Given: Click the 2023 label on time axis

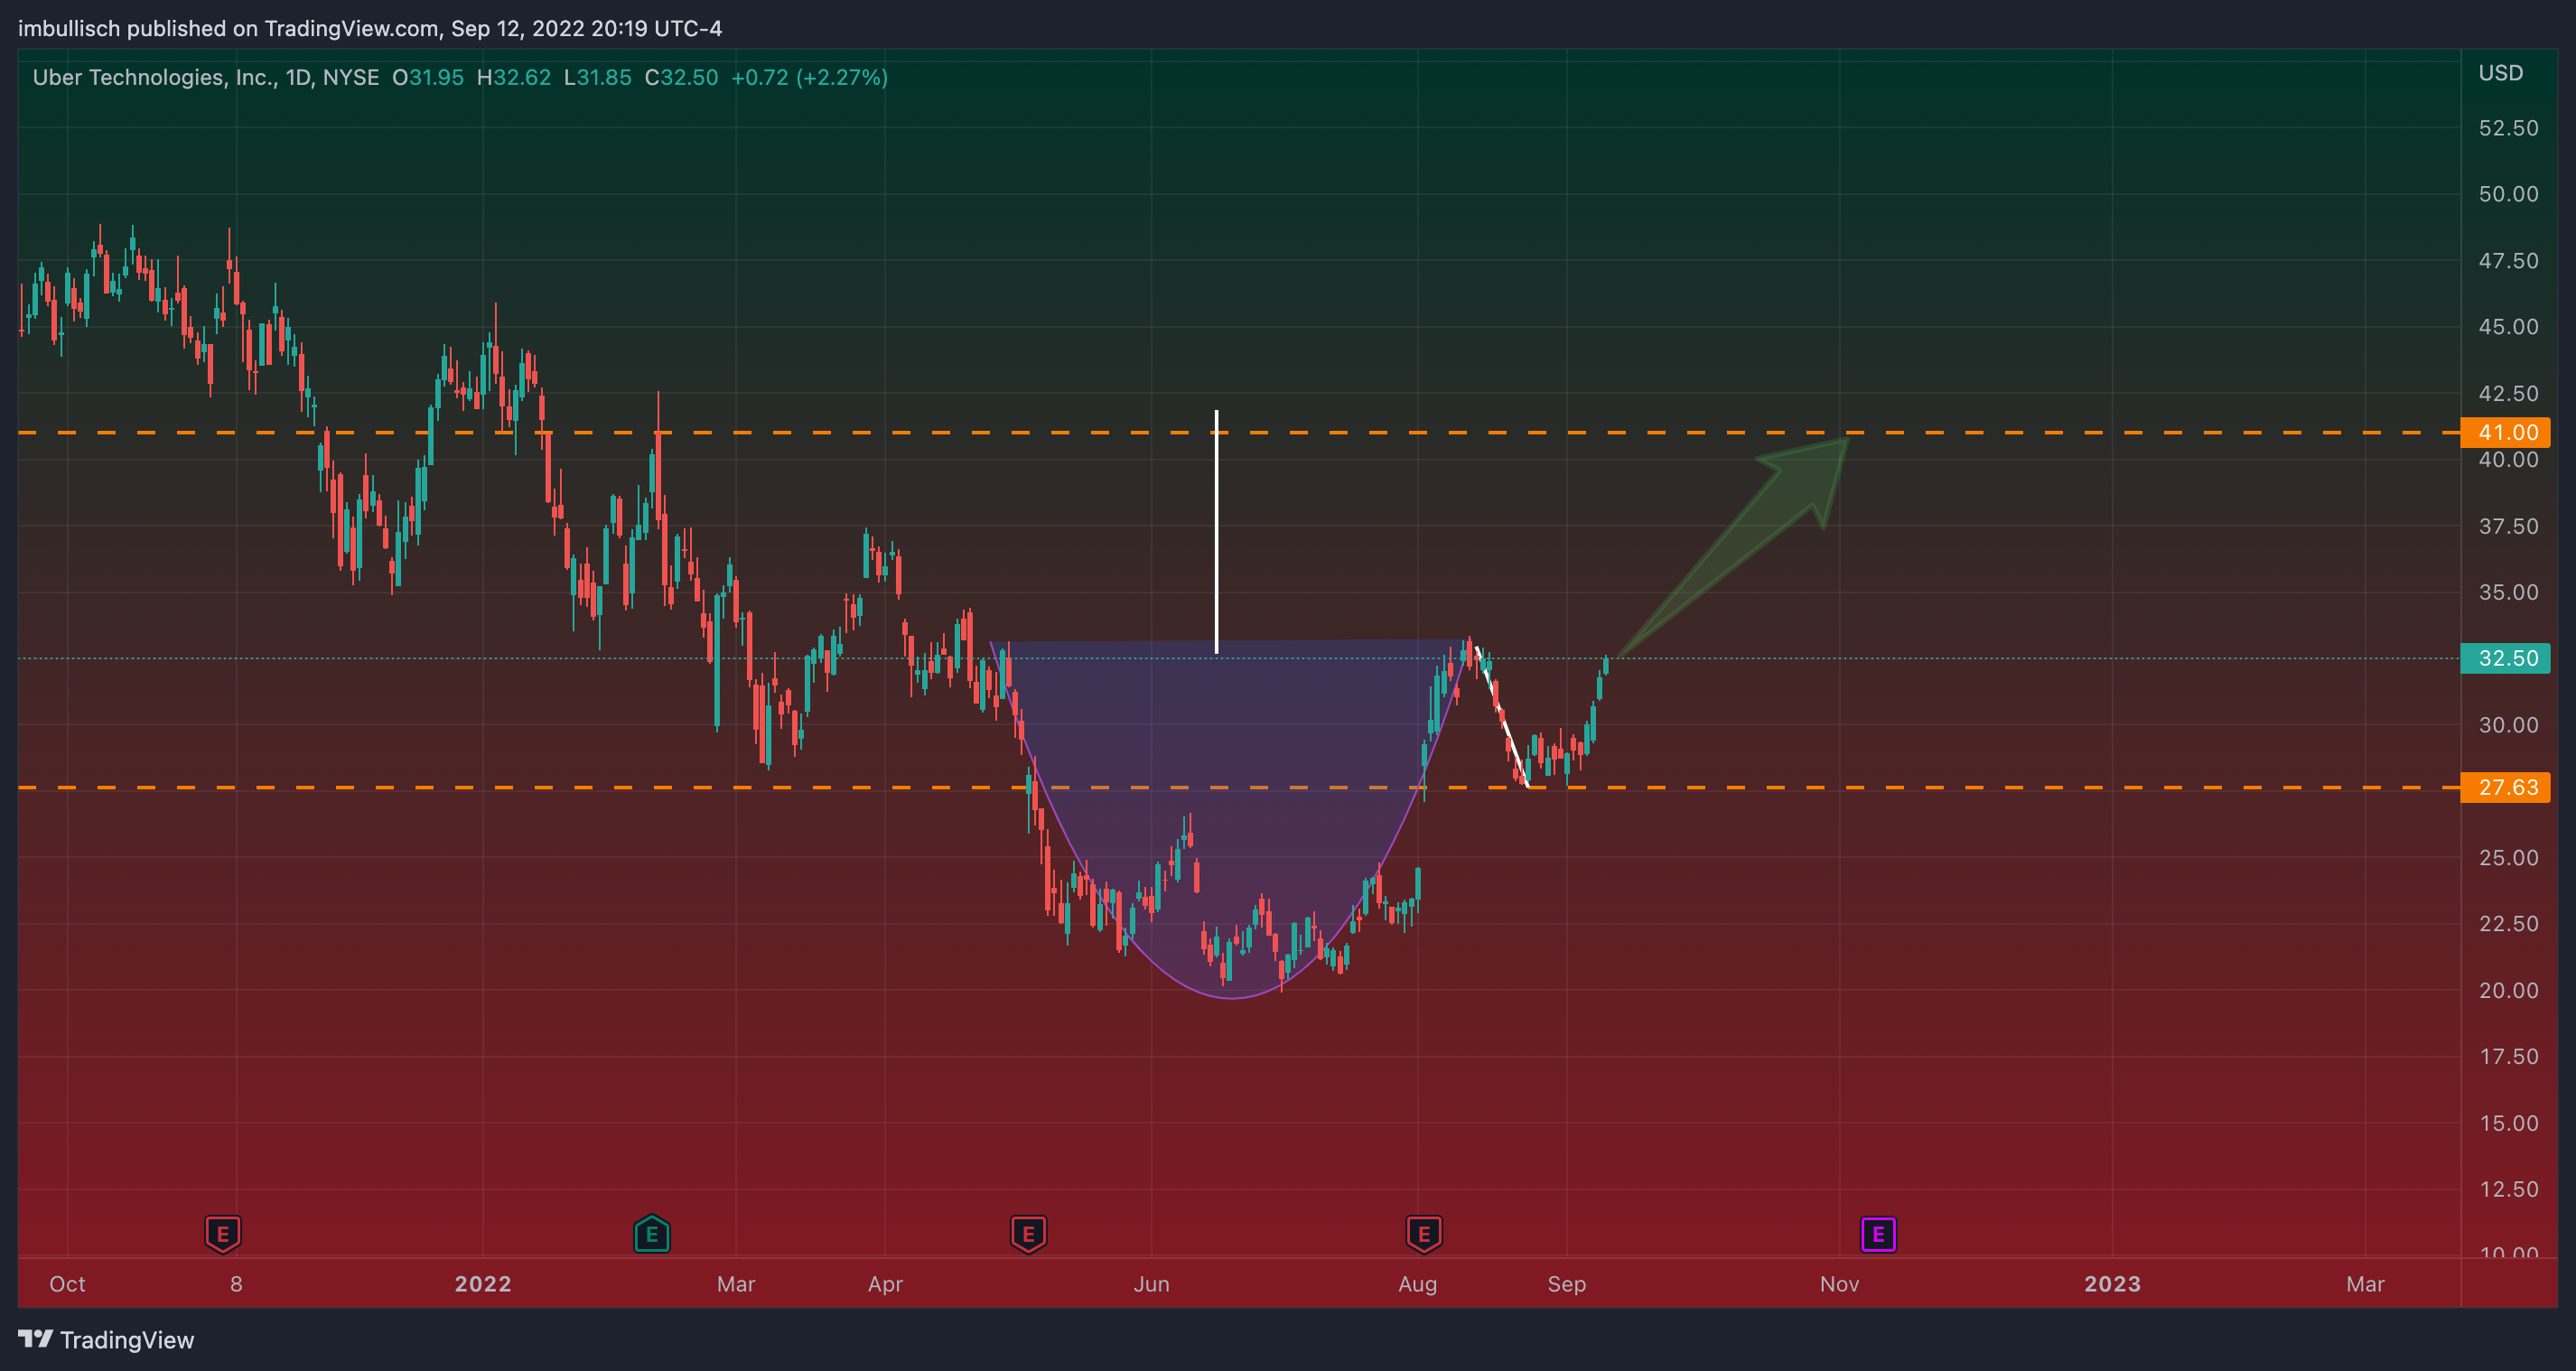Looking at the screenshot, I should [x=2112, y=1284].
